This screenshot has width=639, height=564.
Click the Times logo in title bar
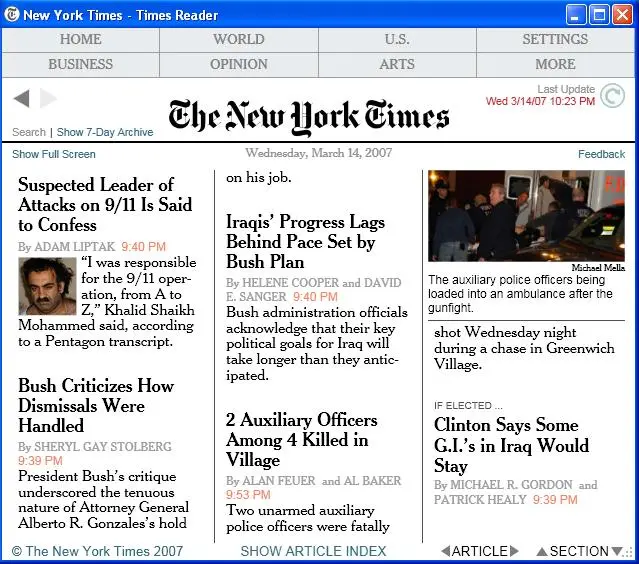[x=11, y=15]
